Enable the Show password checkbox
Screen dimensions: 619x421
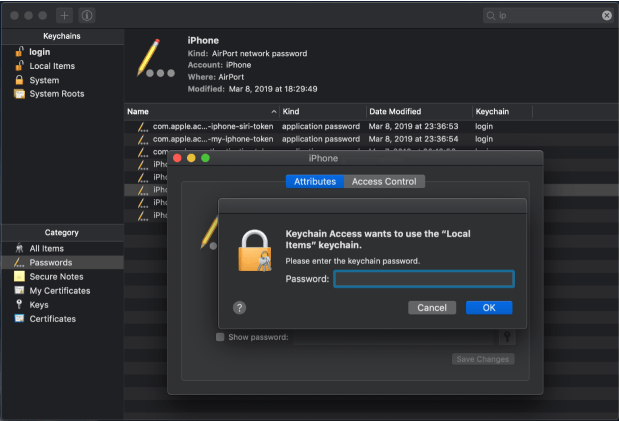[x=220, y=337]
